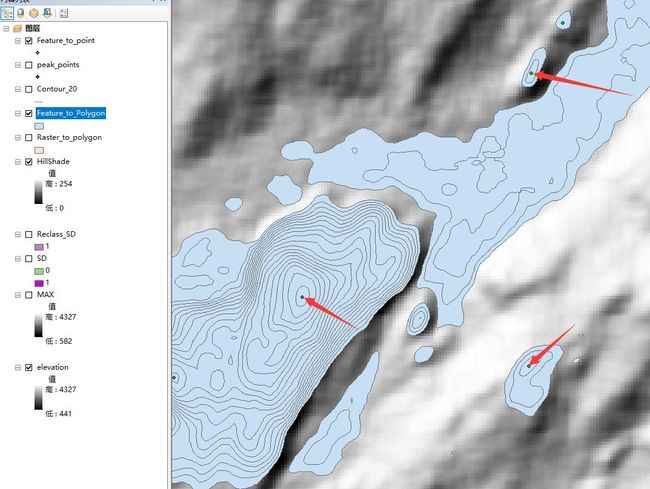
Task: Collapse the Feature_to_point layer legend
Action: [x=18, y=41]
